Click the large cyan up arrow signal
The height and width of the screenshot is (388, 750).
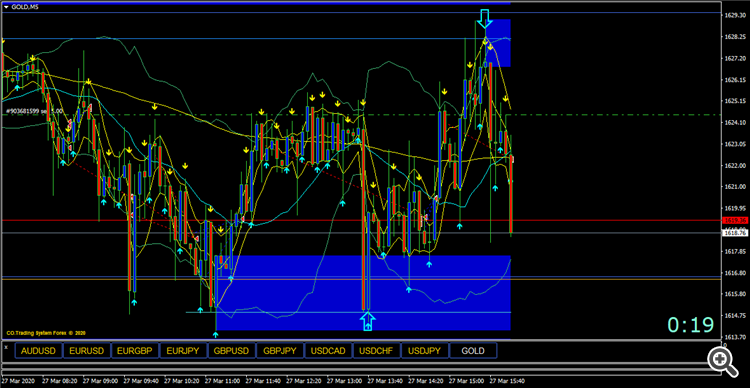[367, 321]
